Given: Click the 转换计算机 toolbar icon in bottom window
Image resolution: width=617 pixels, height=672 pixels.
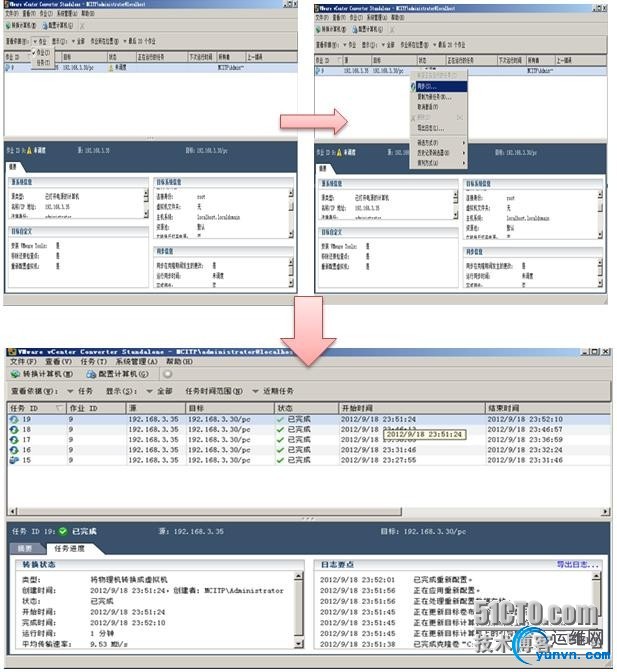Looking at the screenshot, I should coord(15,374).
